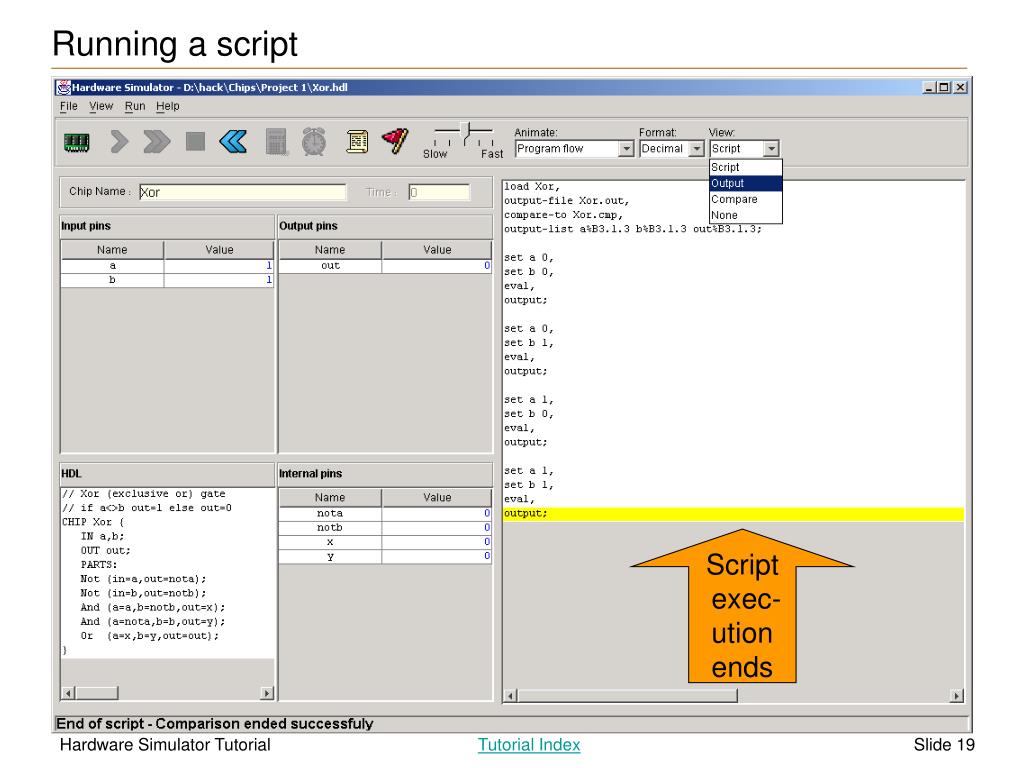Click 'Or (a=x,b=y,out=out);' HDL line
The width and height of the screenshot is (1024, 768).
click(x=150, y=636)
